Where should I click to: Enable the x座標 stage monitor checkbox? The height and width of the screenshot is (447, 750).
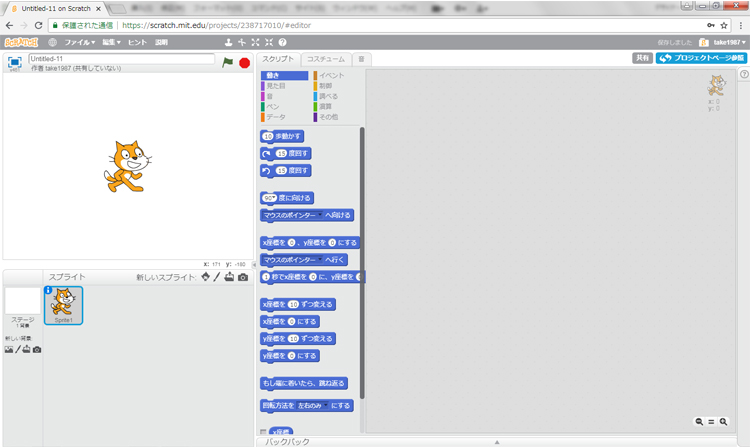(263, 432)
